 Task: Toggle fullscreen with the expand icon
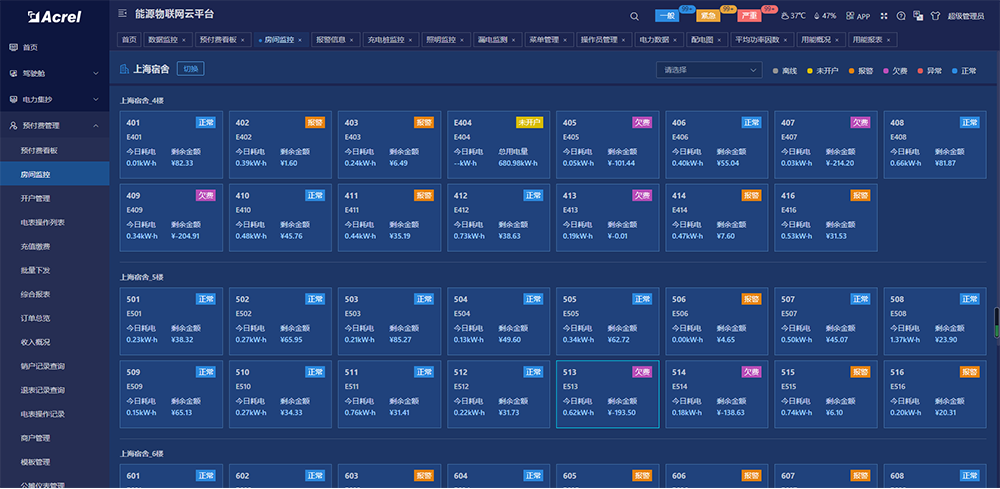[x=886, y=16]
